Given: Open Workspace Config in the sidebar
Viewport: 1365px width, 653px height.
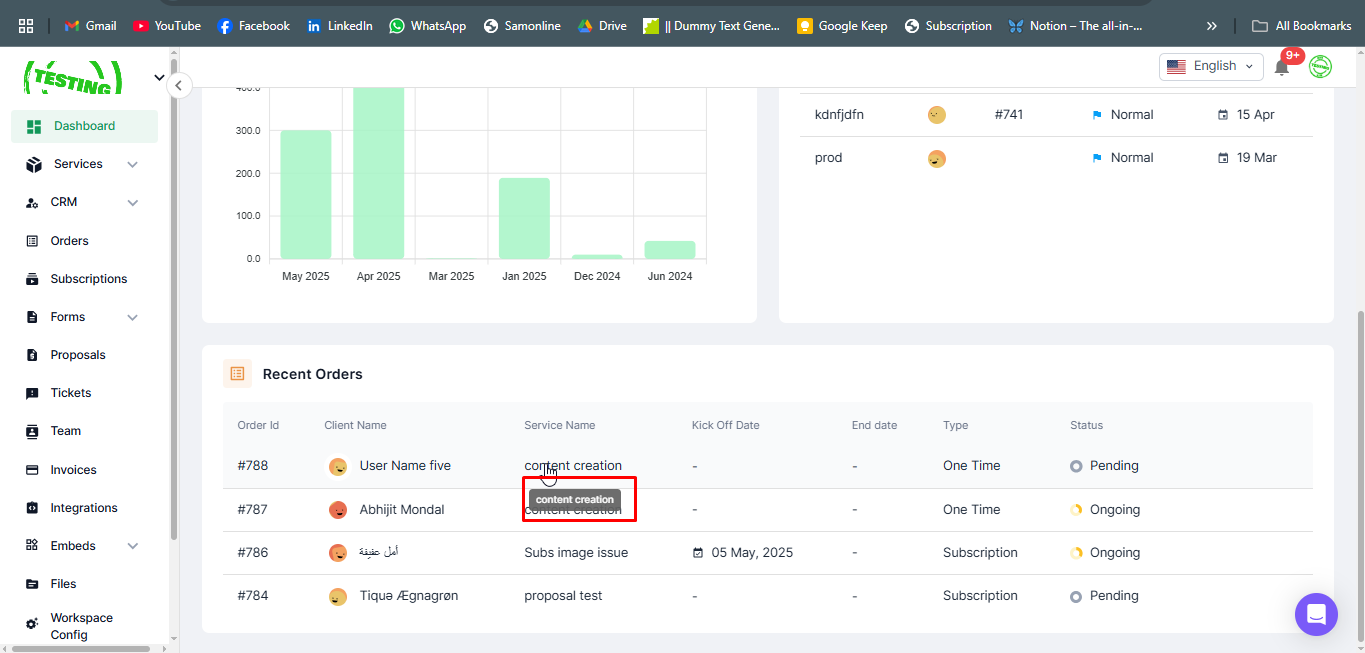Looking at the screenshot, I should (x=82, y=626).
